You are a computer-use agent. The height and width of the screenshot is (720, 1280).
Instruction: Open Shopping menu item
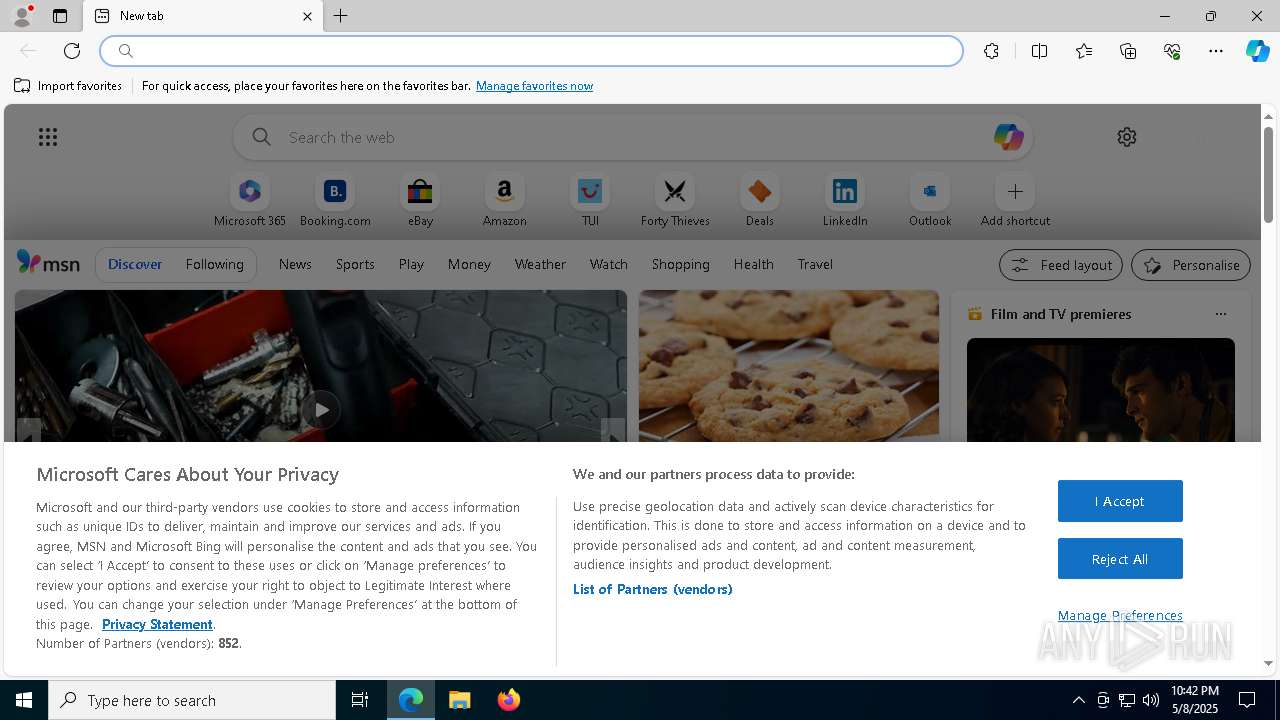681,264
